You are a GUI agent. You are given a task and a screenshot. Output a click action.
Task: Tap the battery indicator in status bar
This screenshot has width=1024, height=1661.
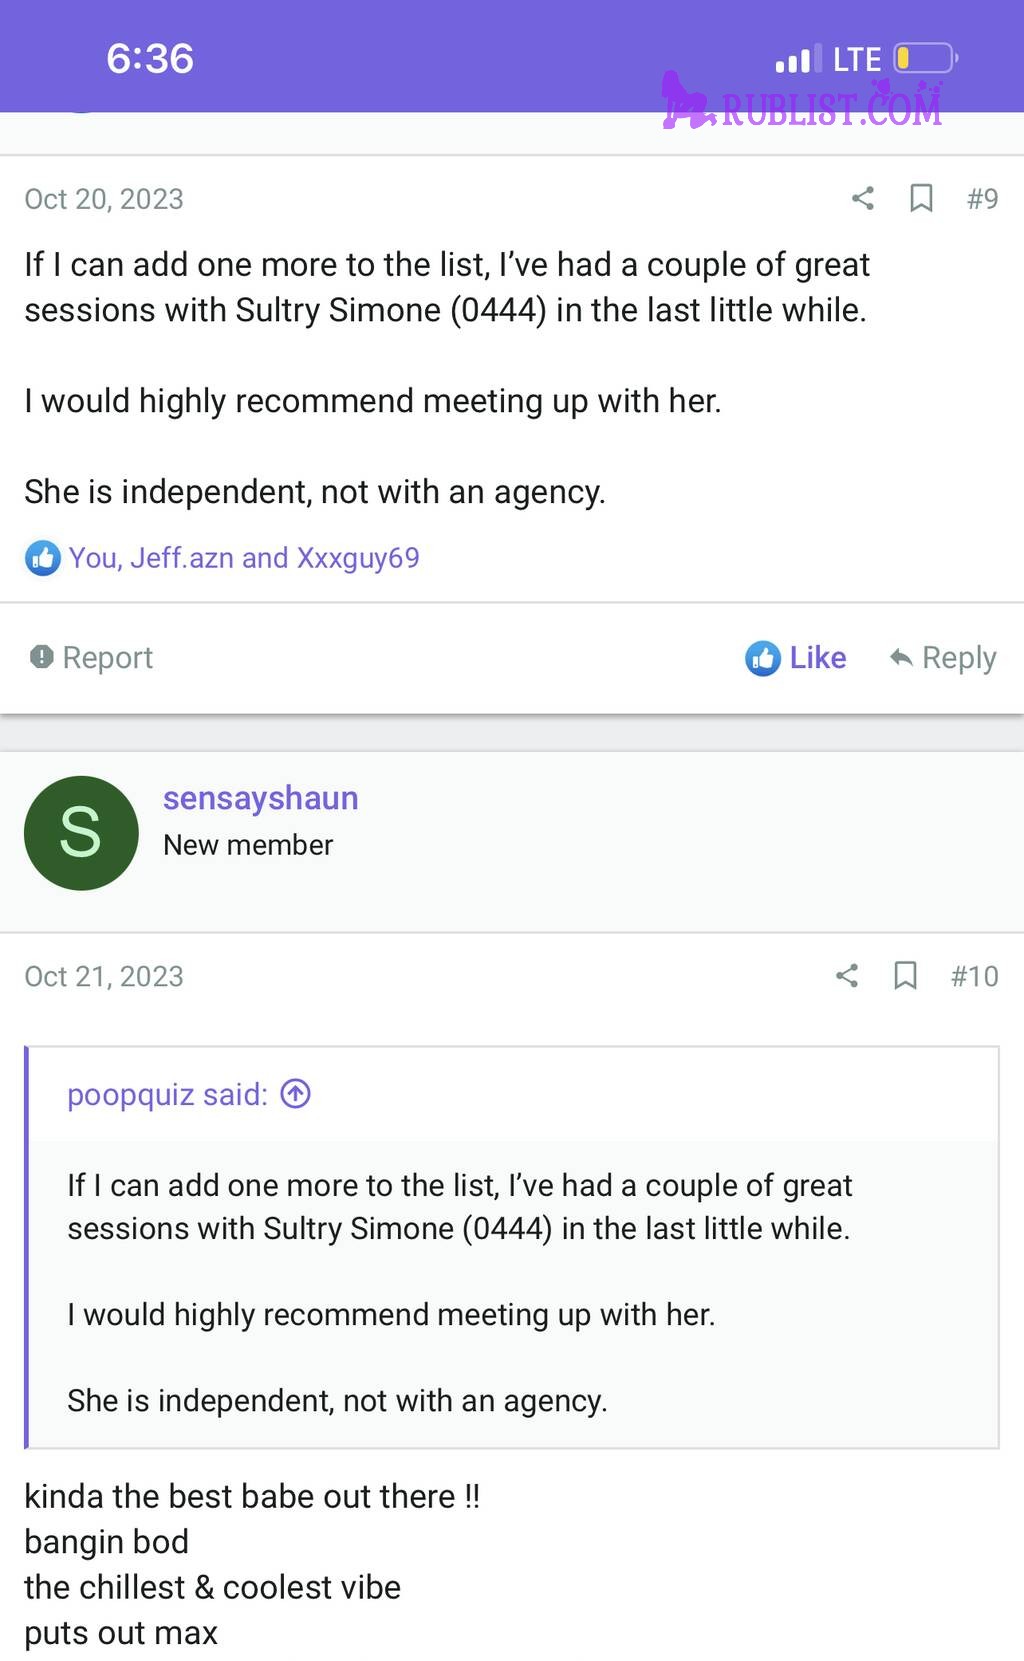pos(925,59)
